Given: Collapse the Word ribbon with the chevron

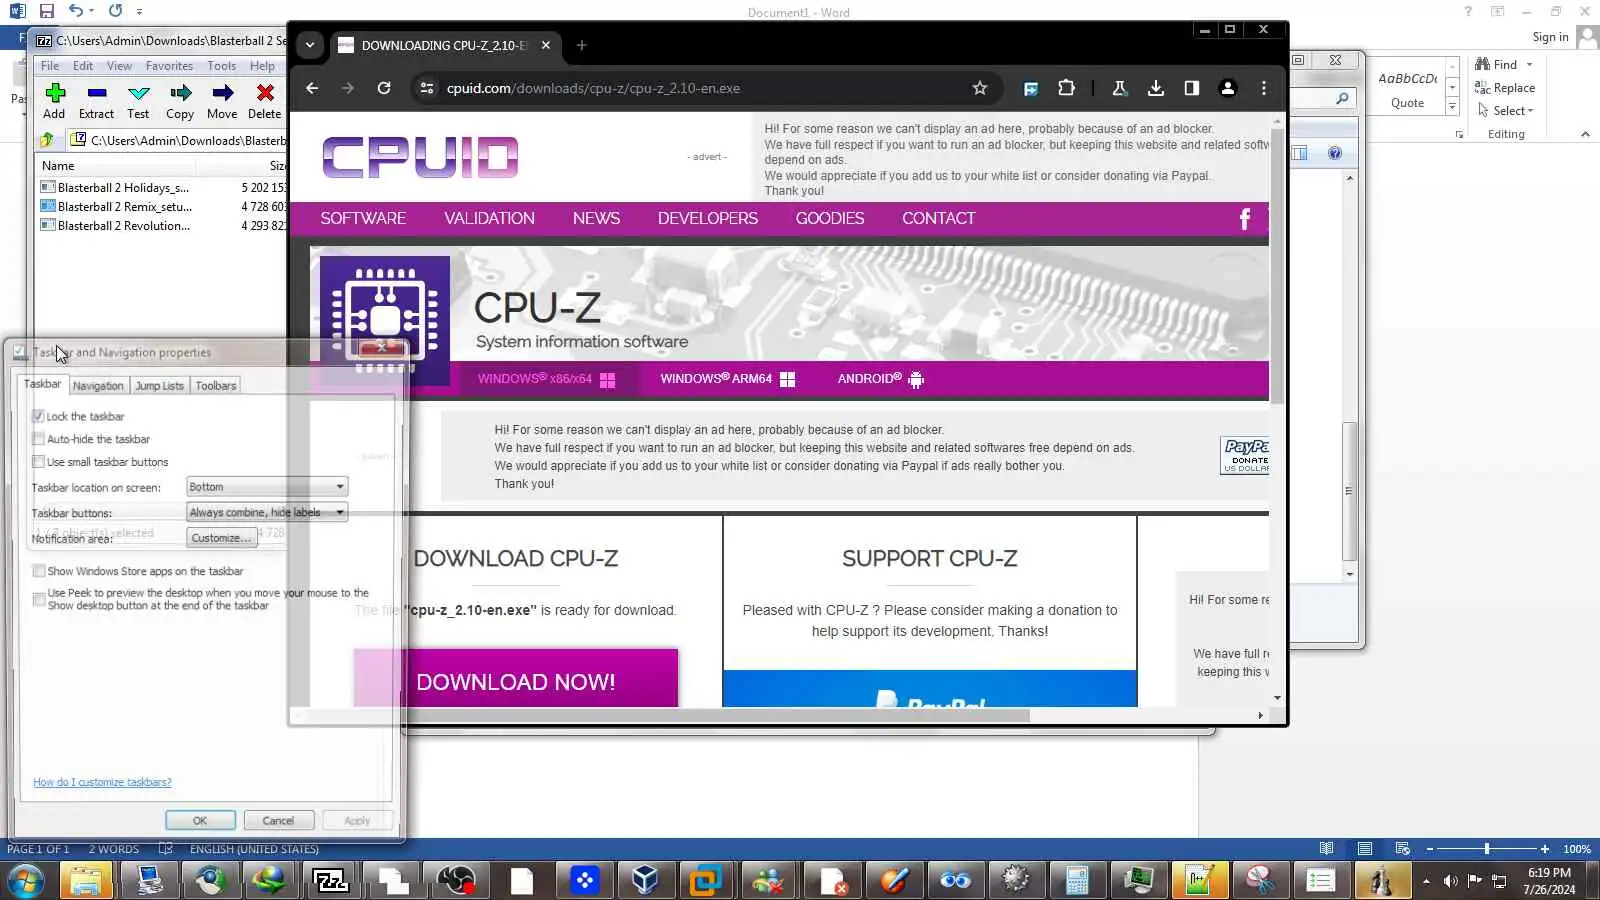Looking at the screenshot, I should [1585, 134].
